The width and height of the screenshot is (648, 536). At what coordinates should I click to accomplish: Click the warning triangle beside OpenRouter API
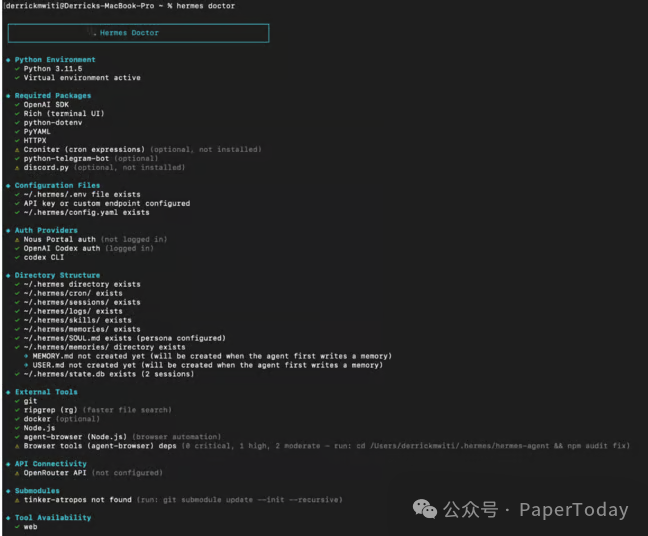(x=17, y=473)
